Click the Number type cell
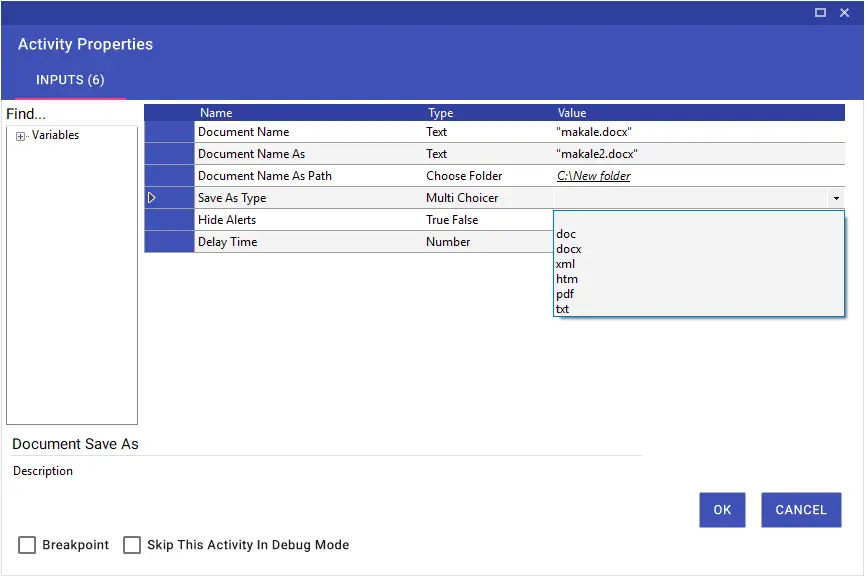Image resolution: width=866 pixels, height=579 pixels. [x=448, y=242]
